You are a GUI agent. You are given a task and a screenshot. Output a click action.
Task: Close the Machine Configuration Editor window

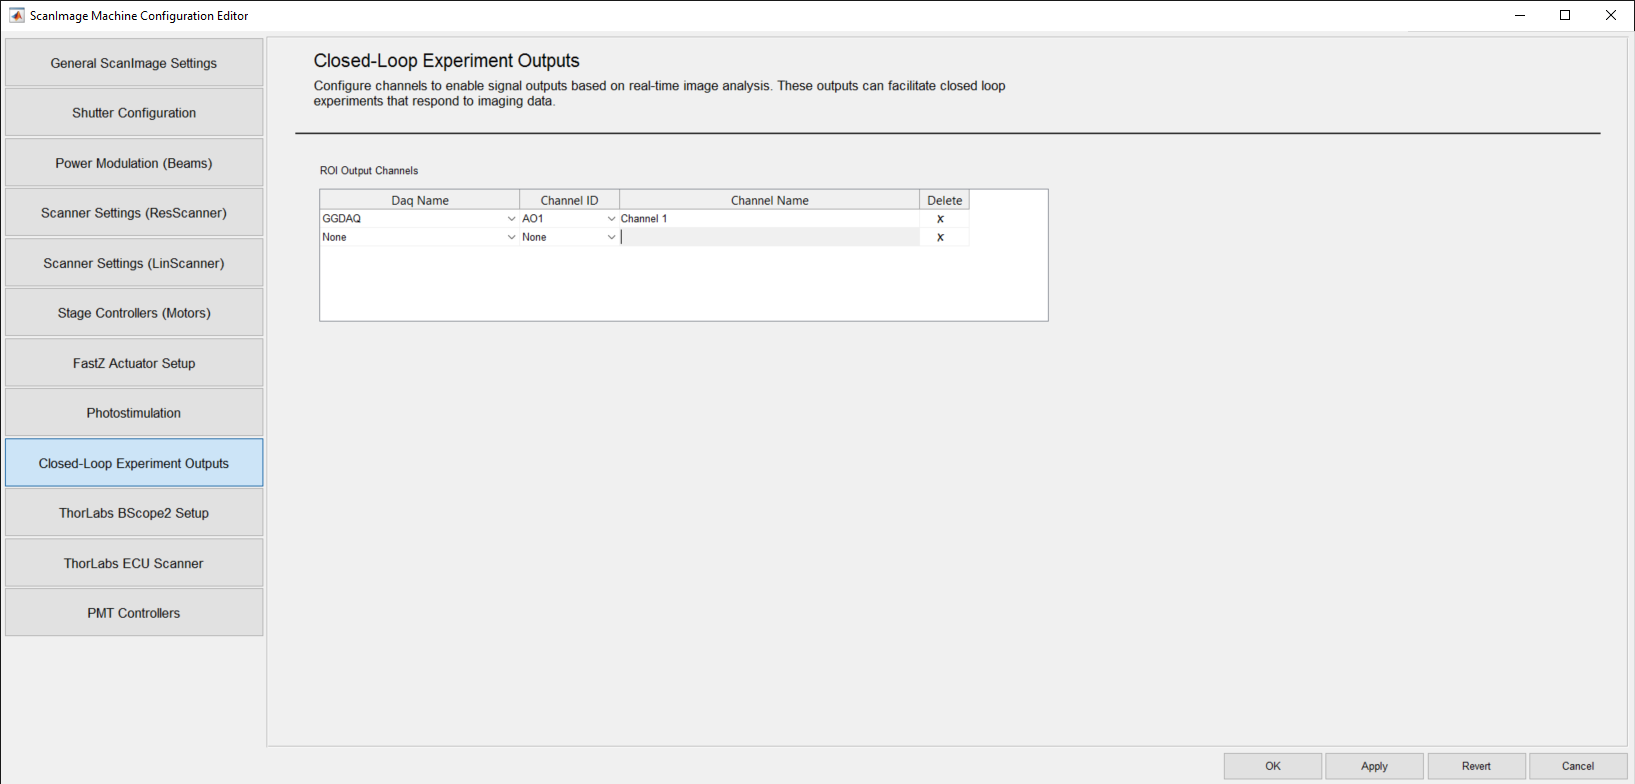pyautogui.click(x=1611, y=15)
